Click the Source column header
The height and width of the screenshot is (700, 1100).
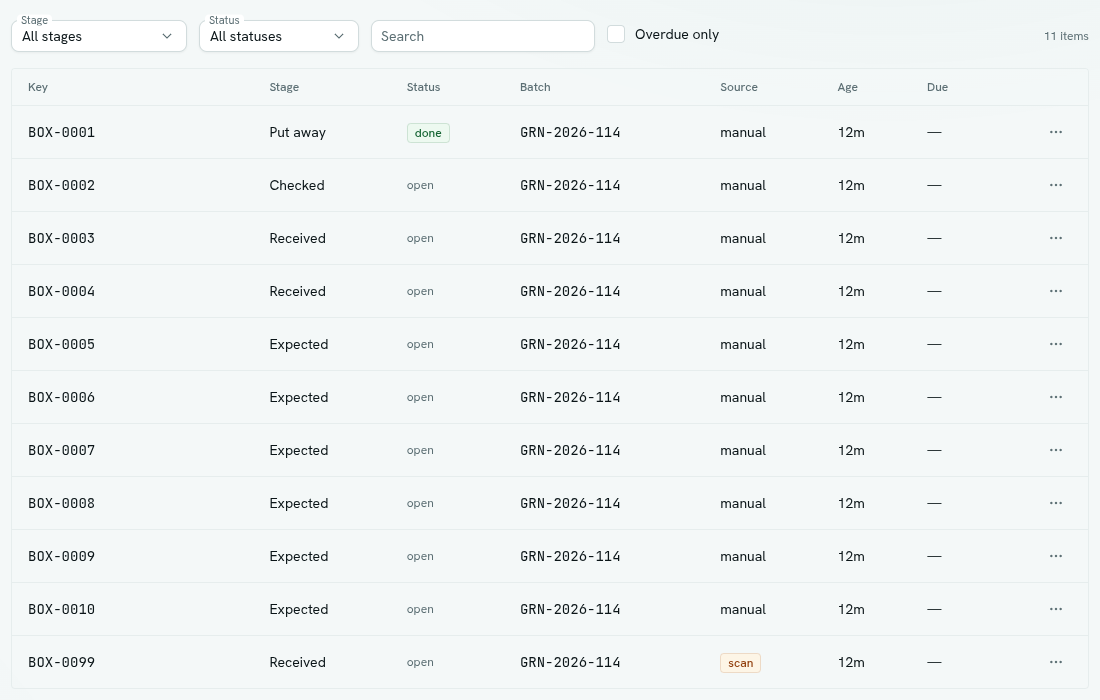click(x=739, y=87)
